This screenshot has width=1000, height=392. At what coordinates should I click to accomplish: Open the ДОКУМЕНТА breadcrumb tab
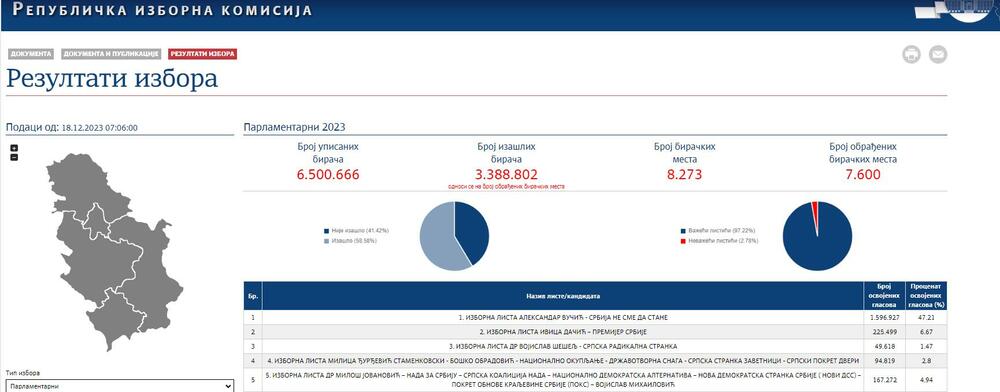31,54
